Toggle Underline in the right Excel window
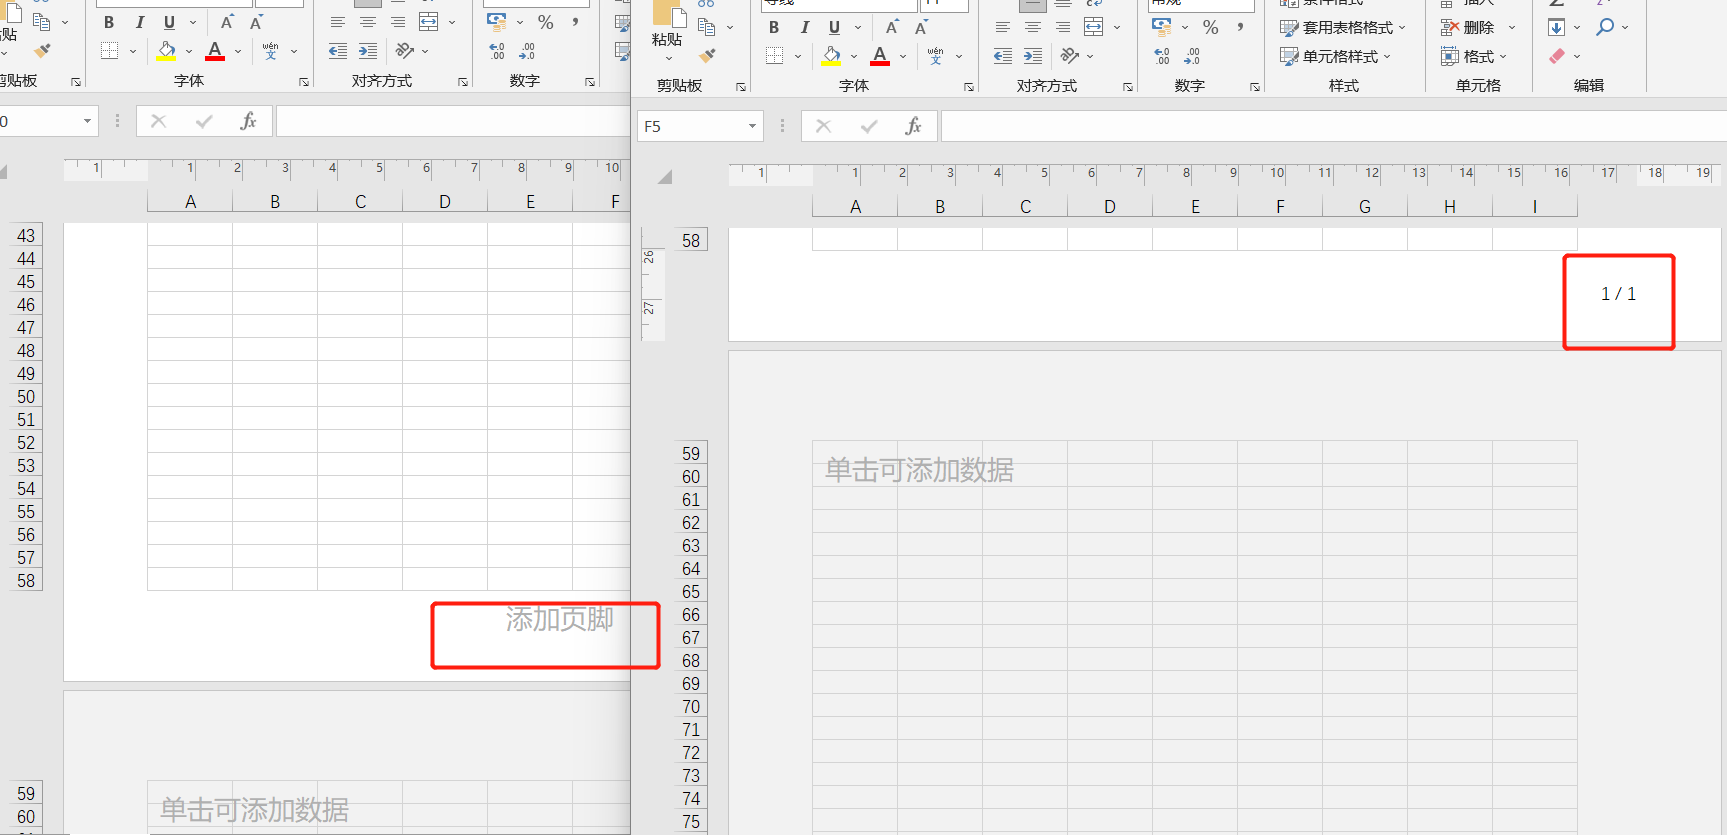The height and width of the screenshot is (835, 1727). click(834, 28)
